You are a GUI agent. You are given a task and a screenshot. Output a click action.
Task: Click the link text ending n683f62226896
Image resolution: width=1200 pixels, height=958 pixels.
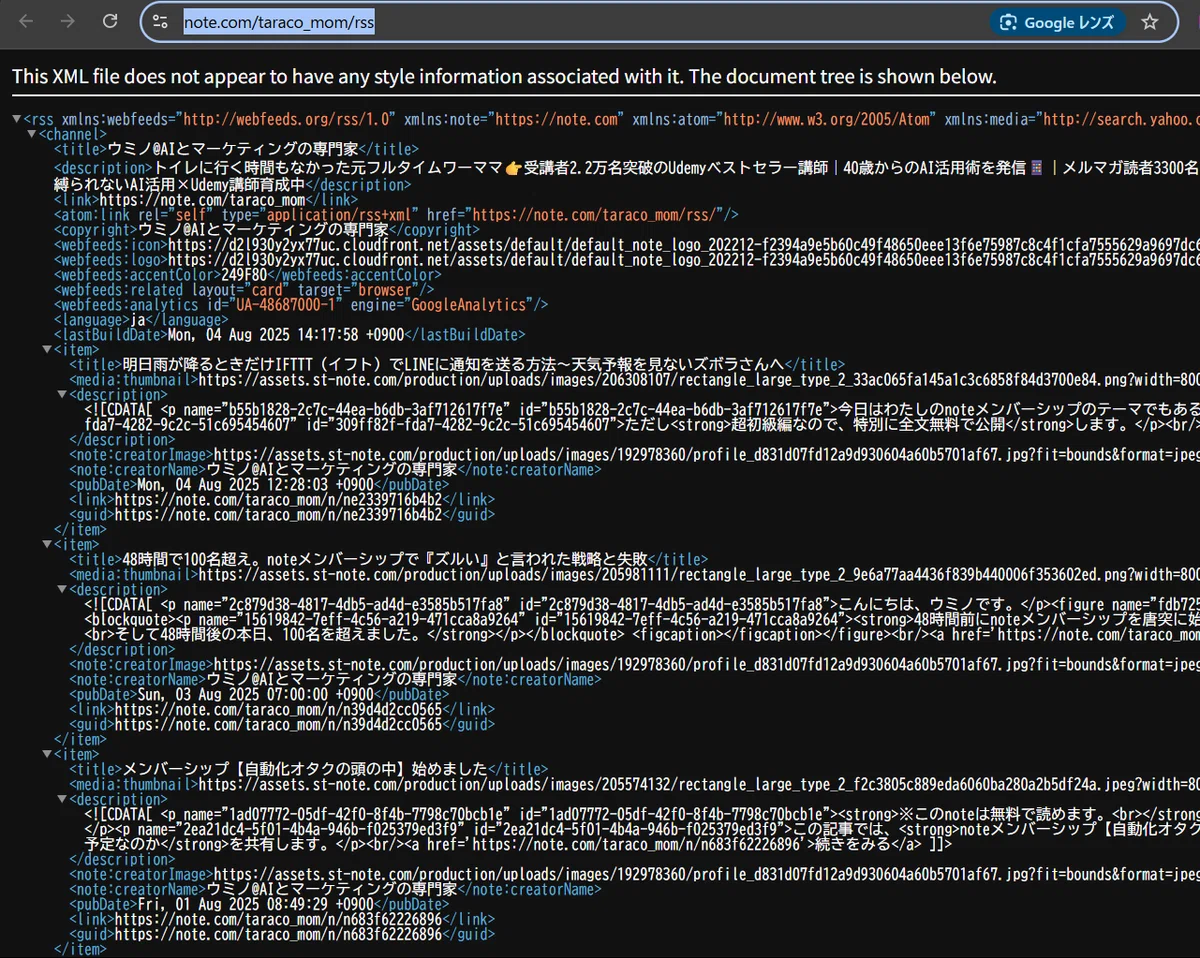coord(277,920)
